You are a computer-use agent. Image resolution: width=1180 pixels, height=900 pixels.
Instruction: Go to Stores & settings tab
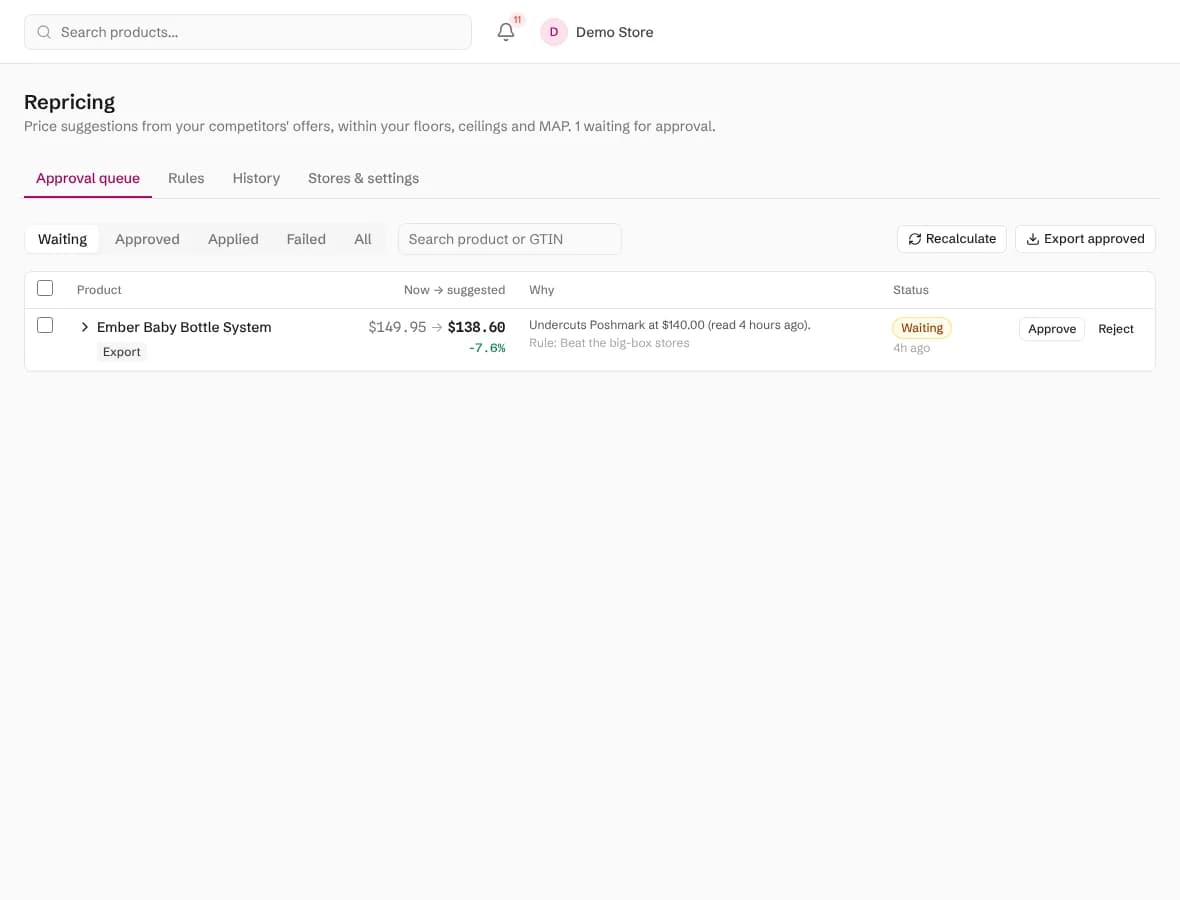coord(363,178)
